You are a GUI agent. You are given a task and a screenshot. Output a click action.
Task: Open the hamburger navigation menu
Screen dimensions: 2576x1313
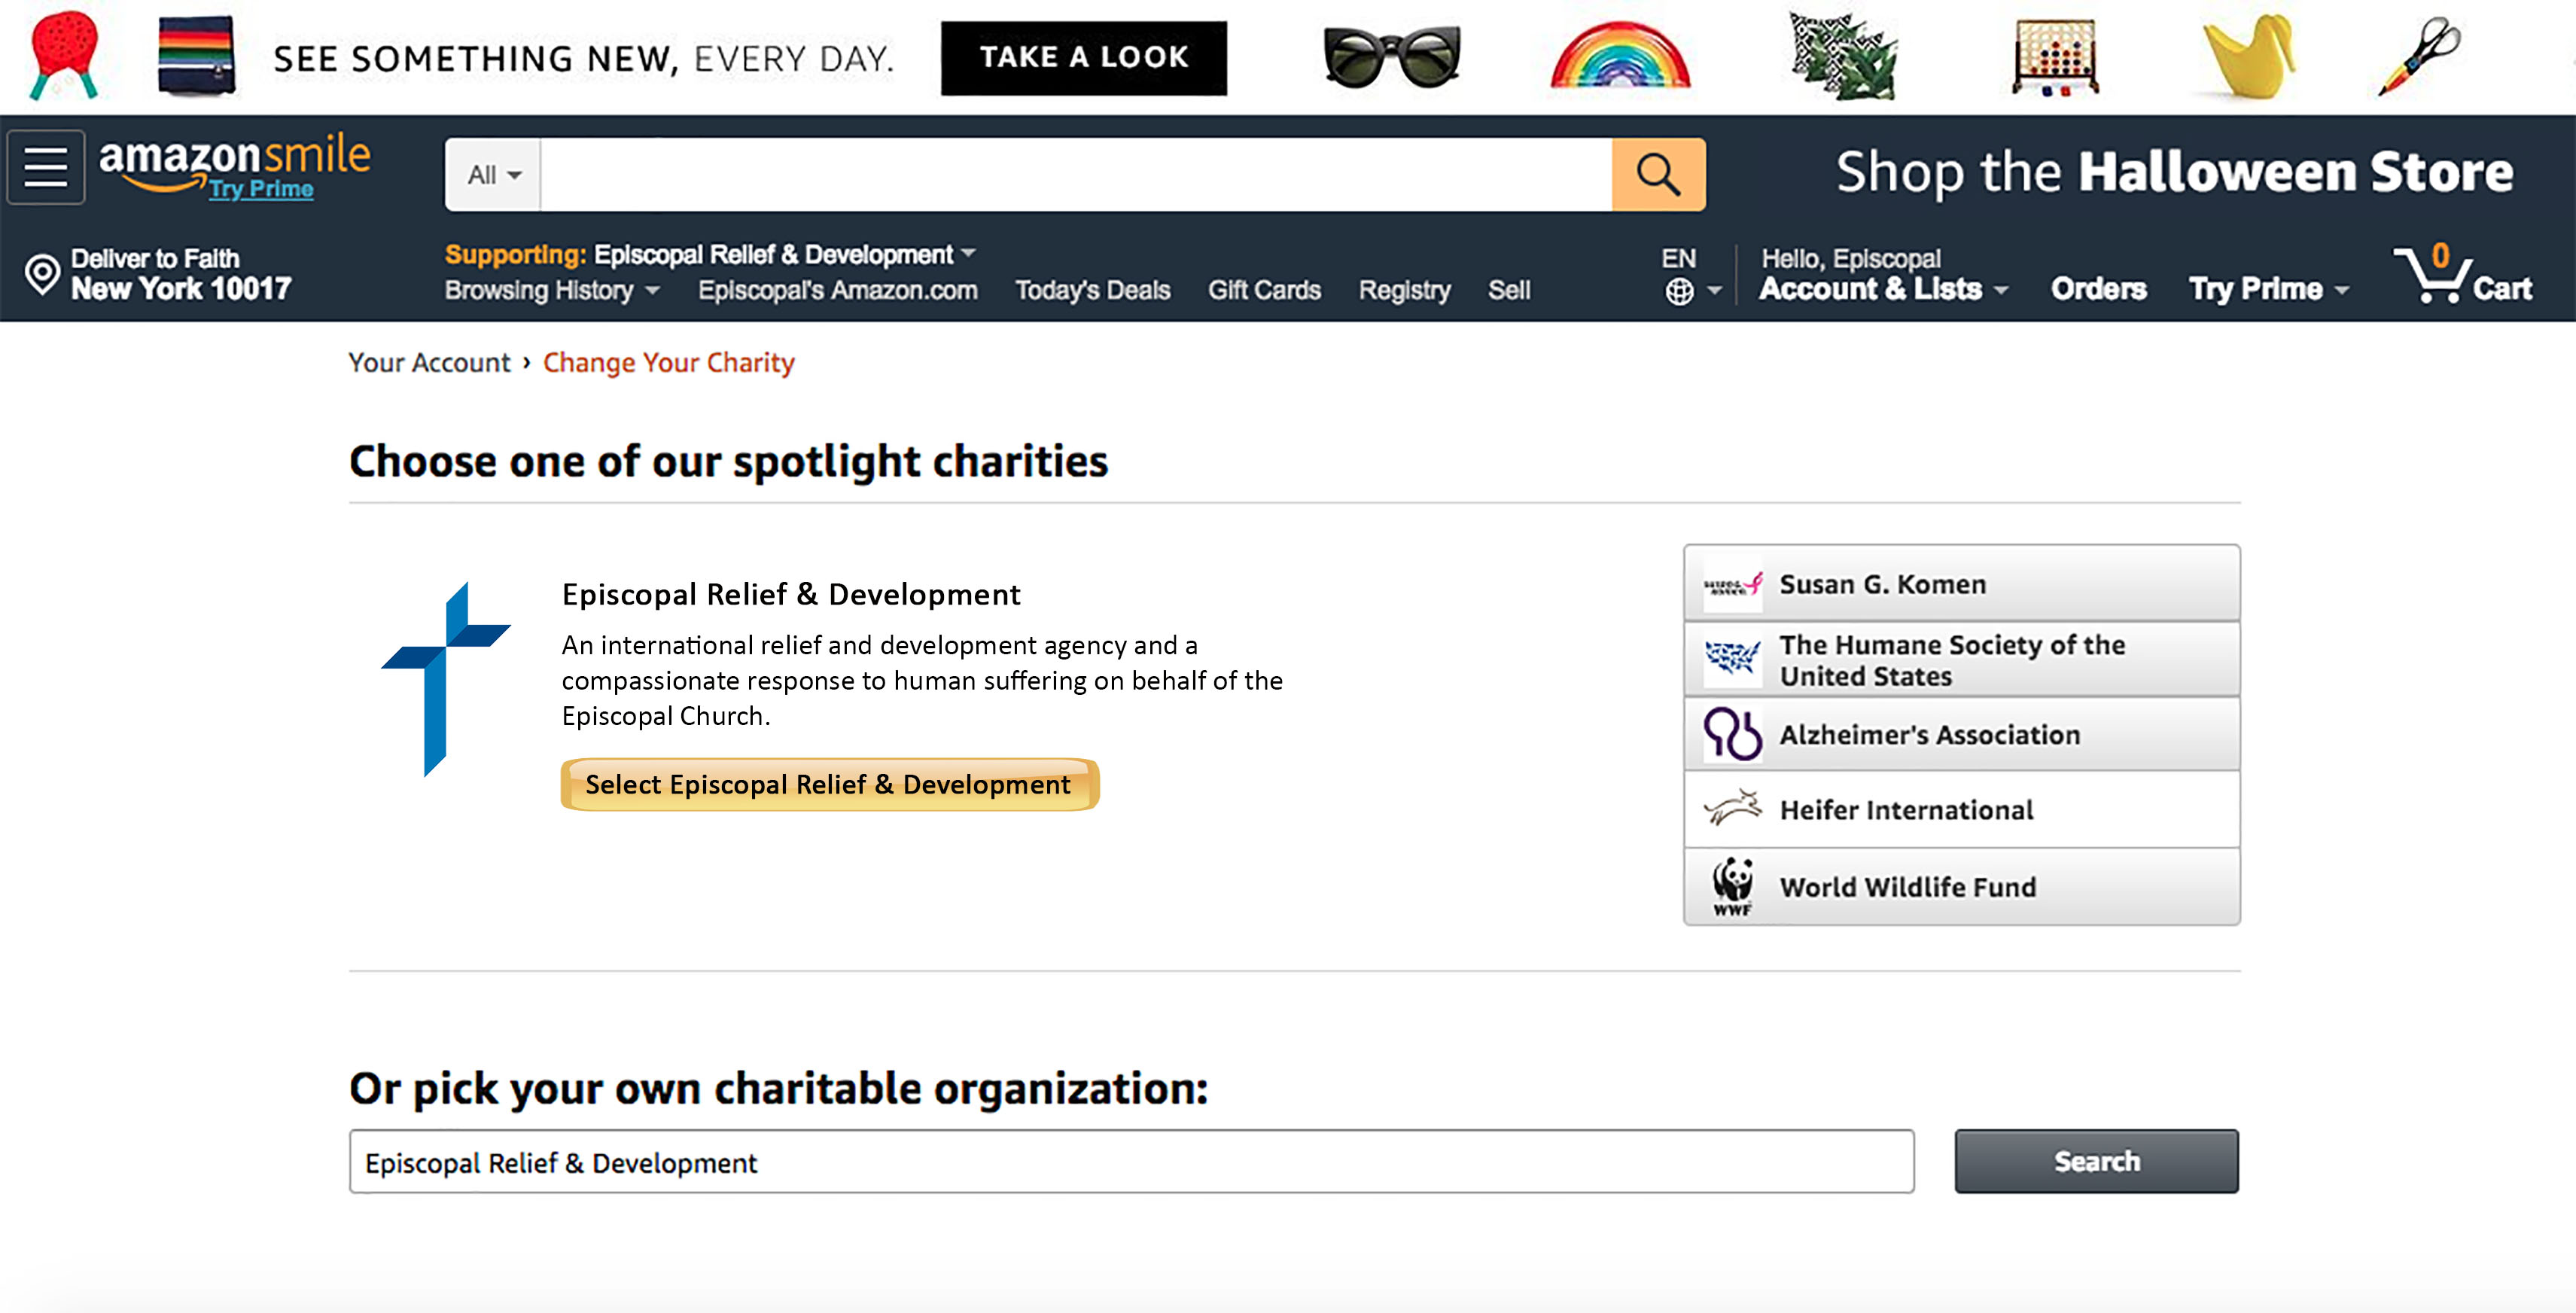coord(46,167)
